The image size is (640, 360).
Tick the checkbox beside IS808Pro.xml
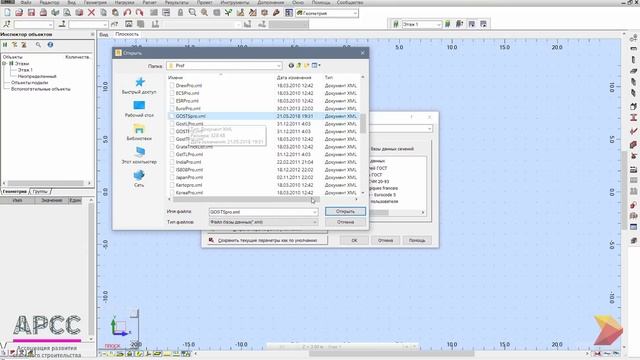(172, 169)
